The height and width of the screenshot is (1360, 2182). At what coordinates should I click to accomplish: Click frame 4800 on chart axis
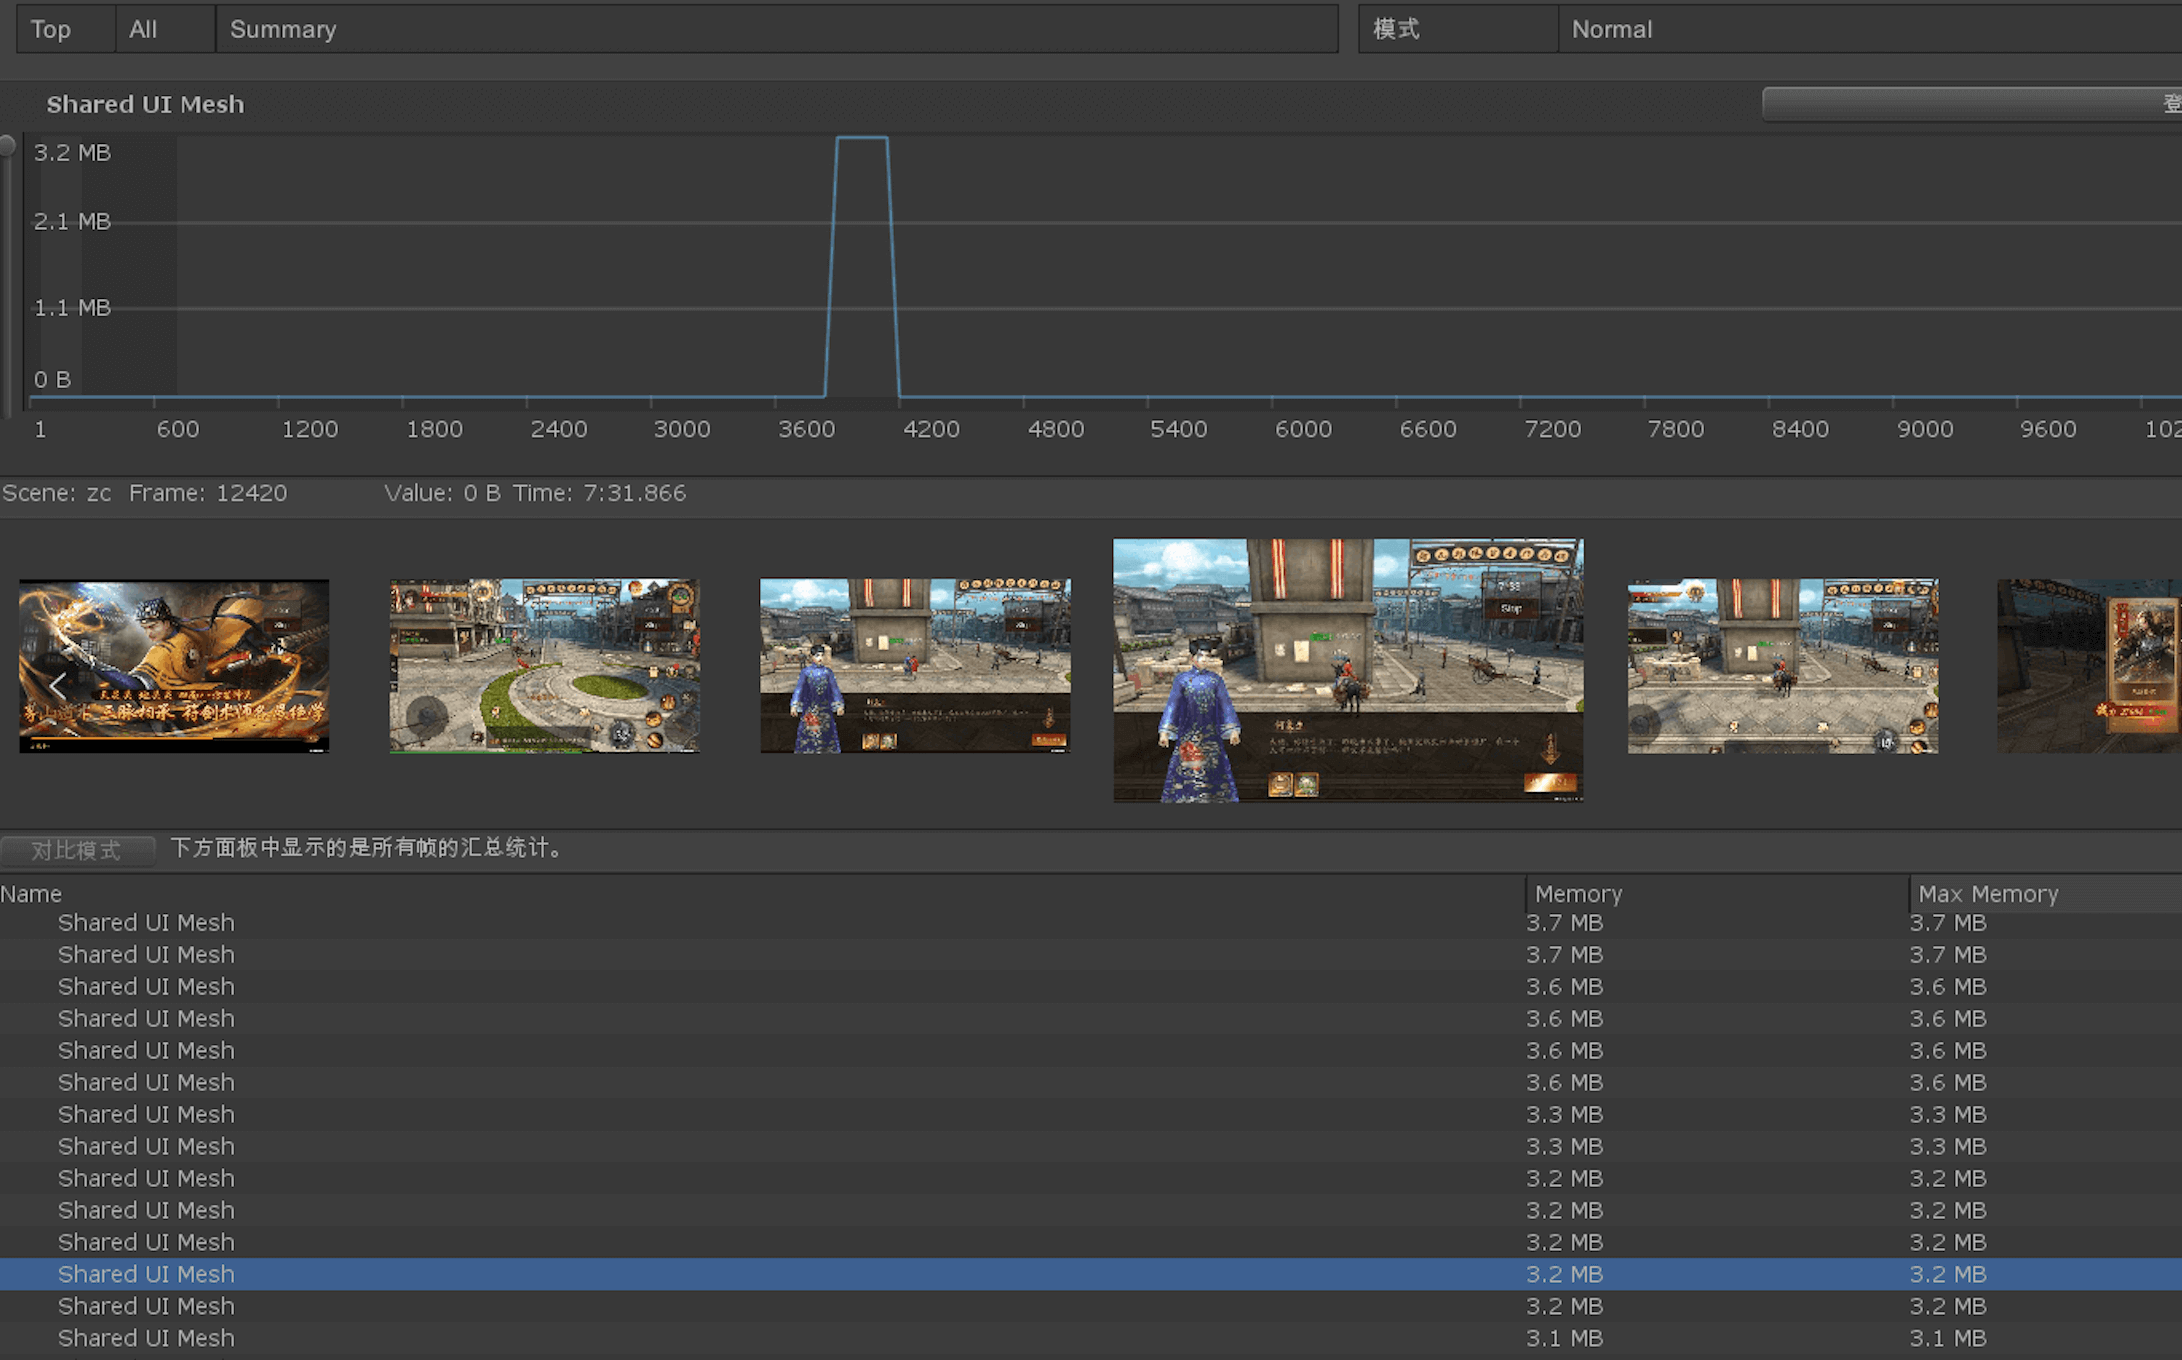pos(1055,429)
